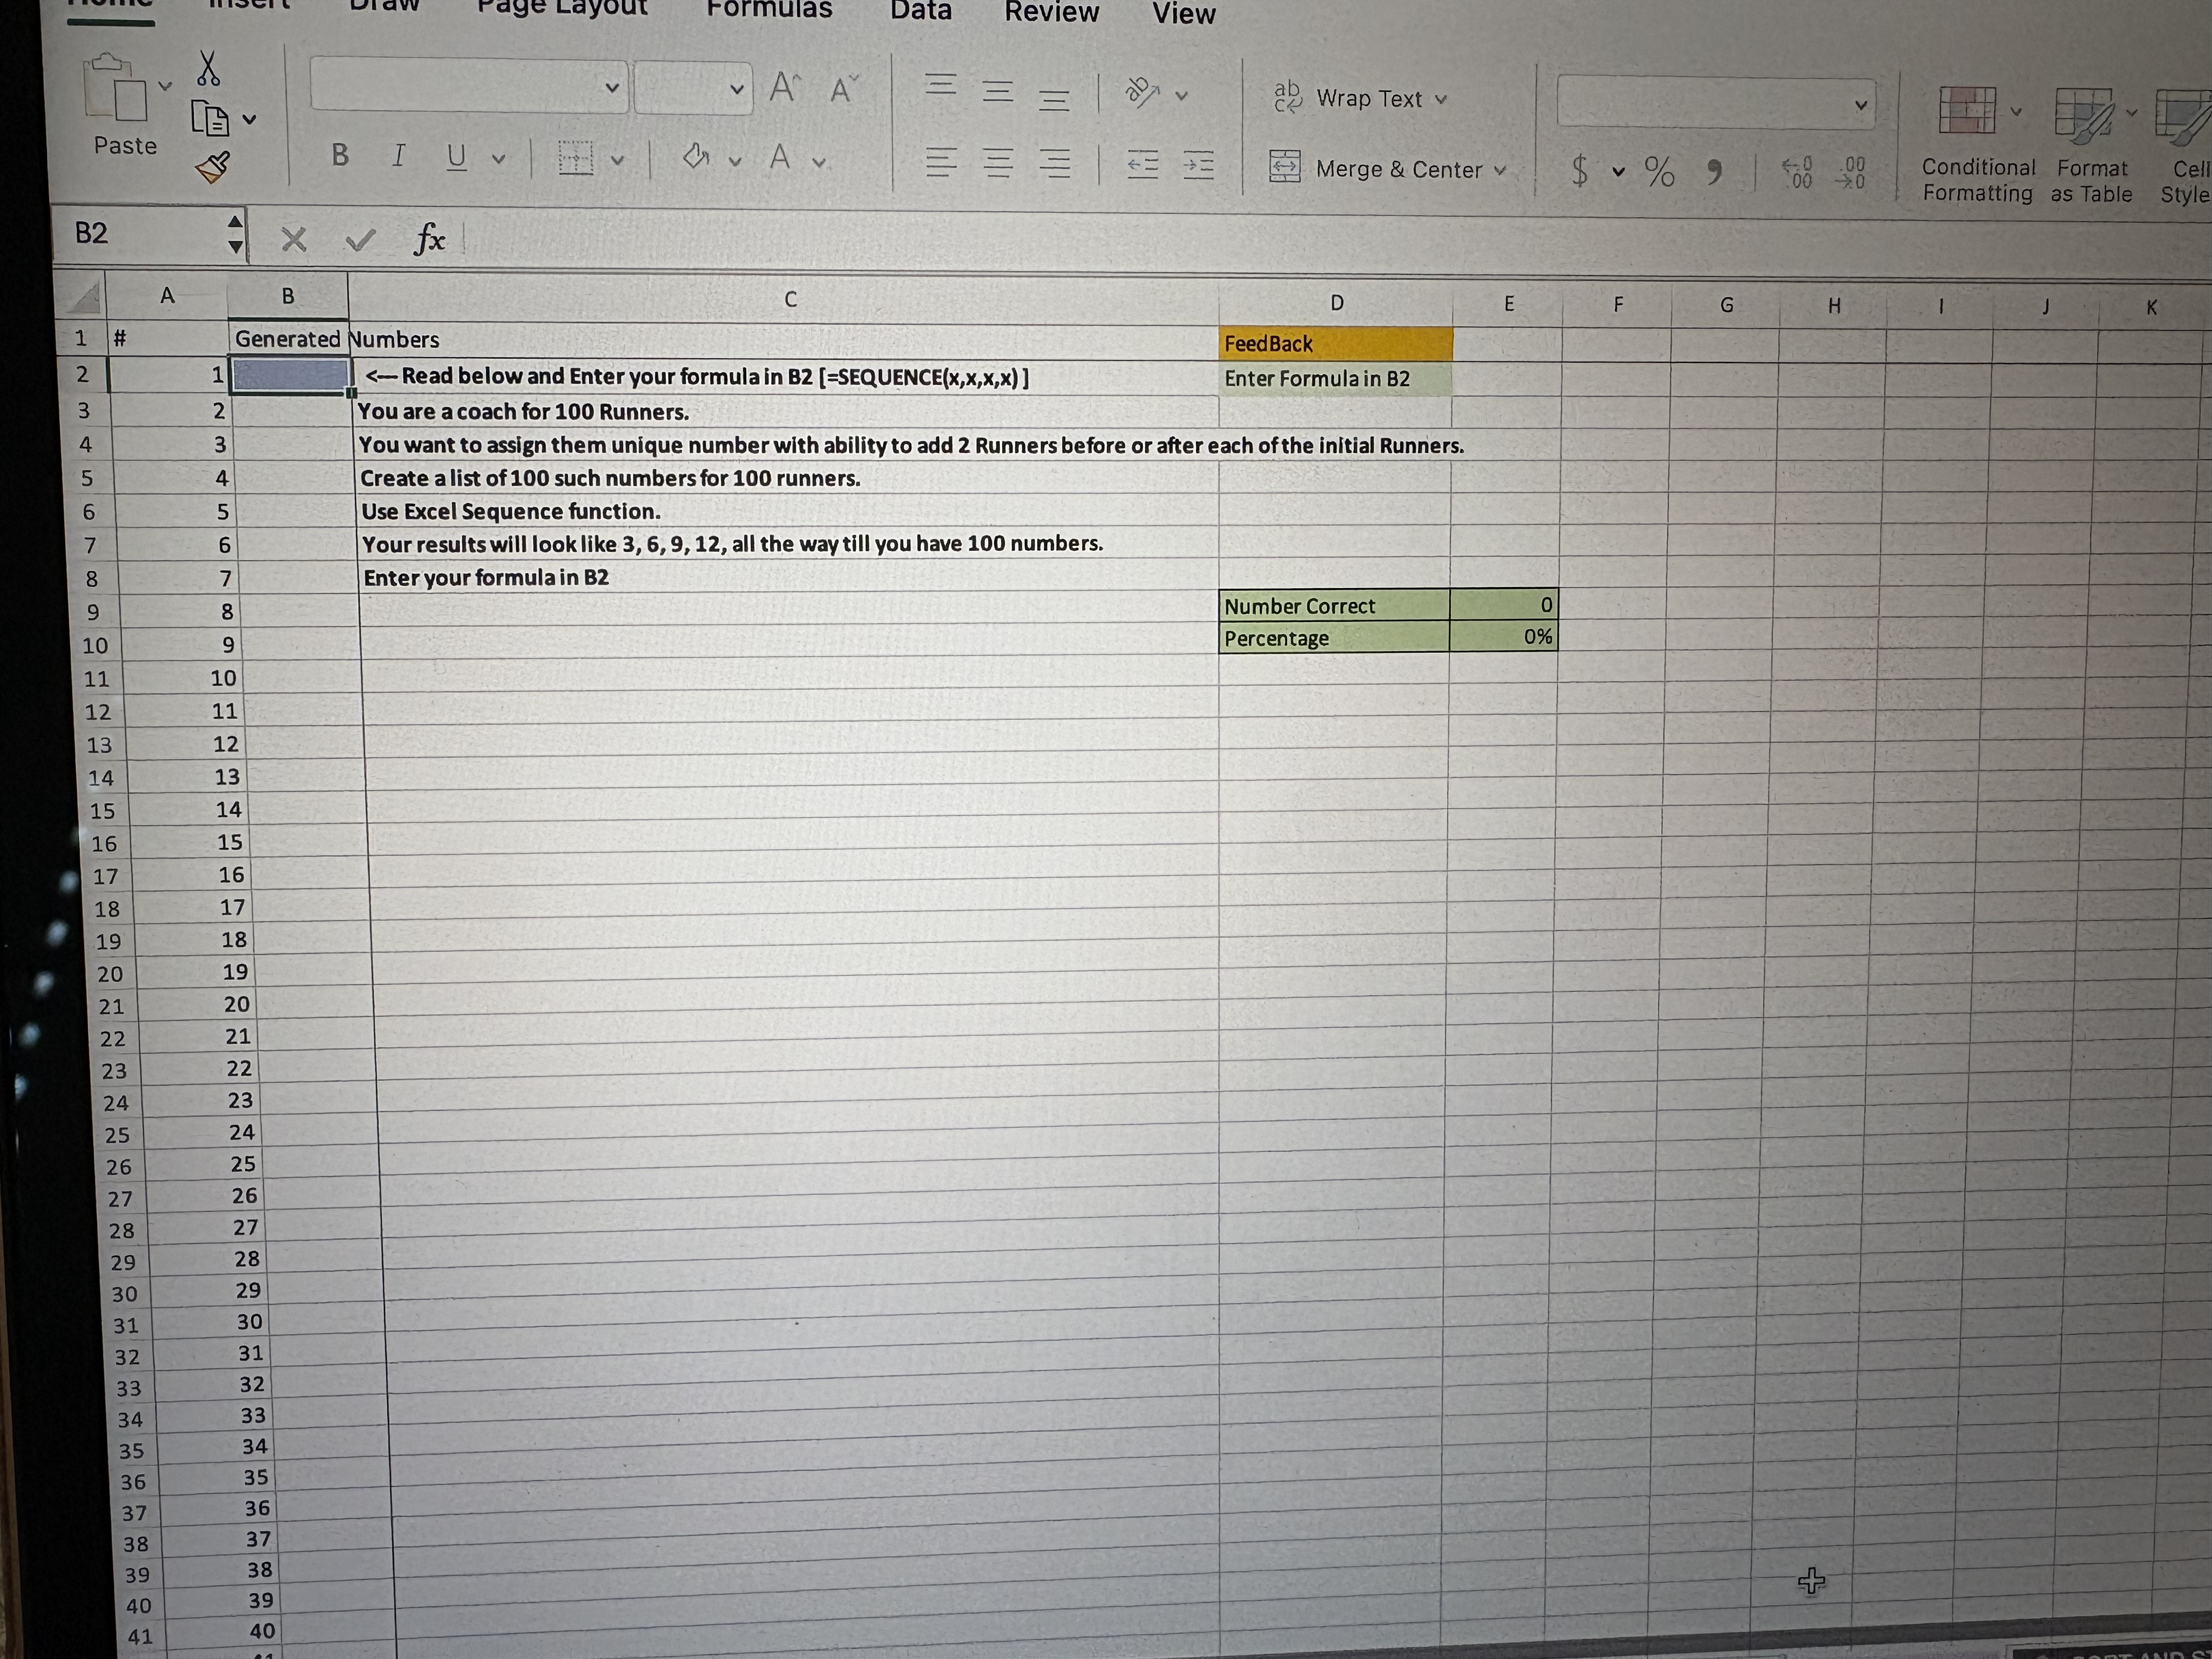Image resolution: width=2212 pixels, height=1659 pixels.
Task: Click the Align Right icon
Action: click(1054, 163)
